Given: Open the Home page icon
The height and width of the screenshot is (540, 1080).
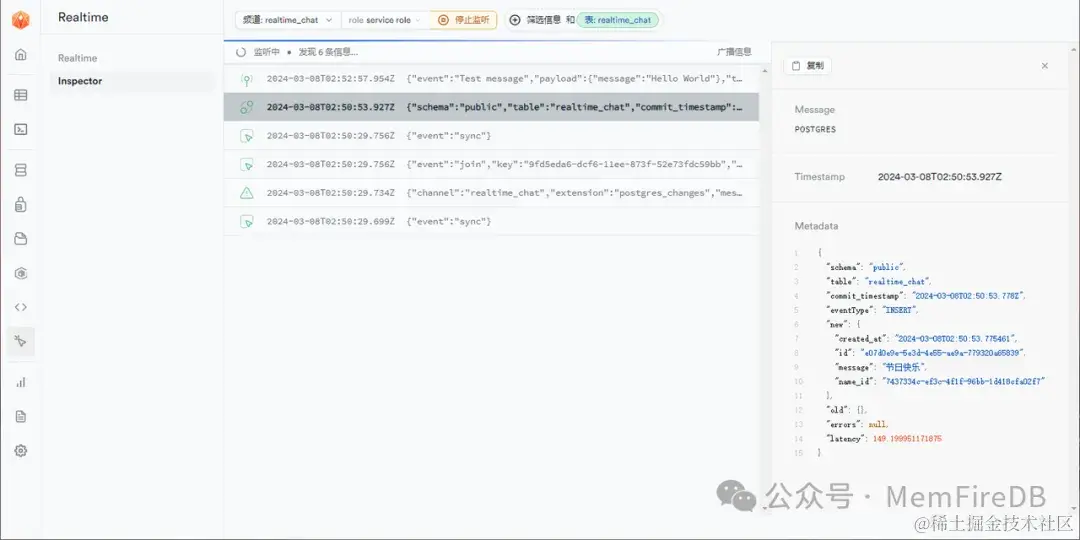Looking at the screenshot, I should [21, 54].
